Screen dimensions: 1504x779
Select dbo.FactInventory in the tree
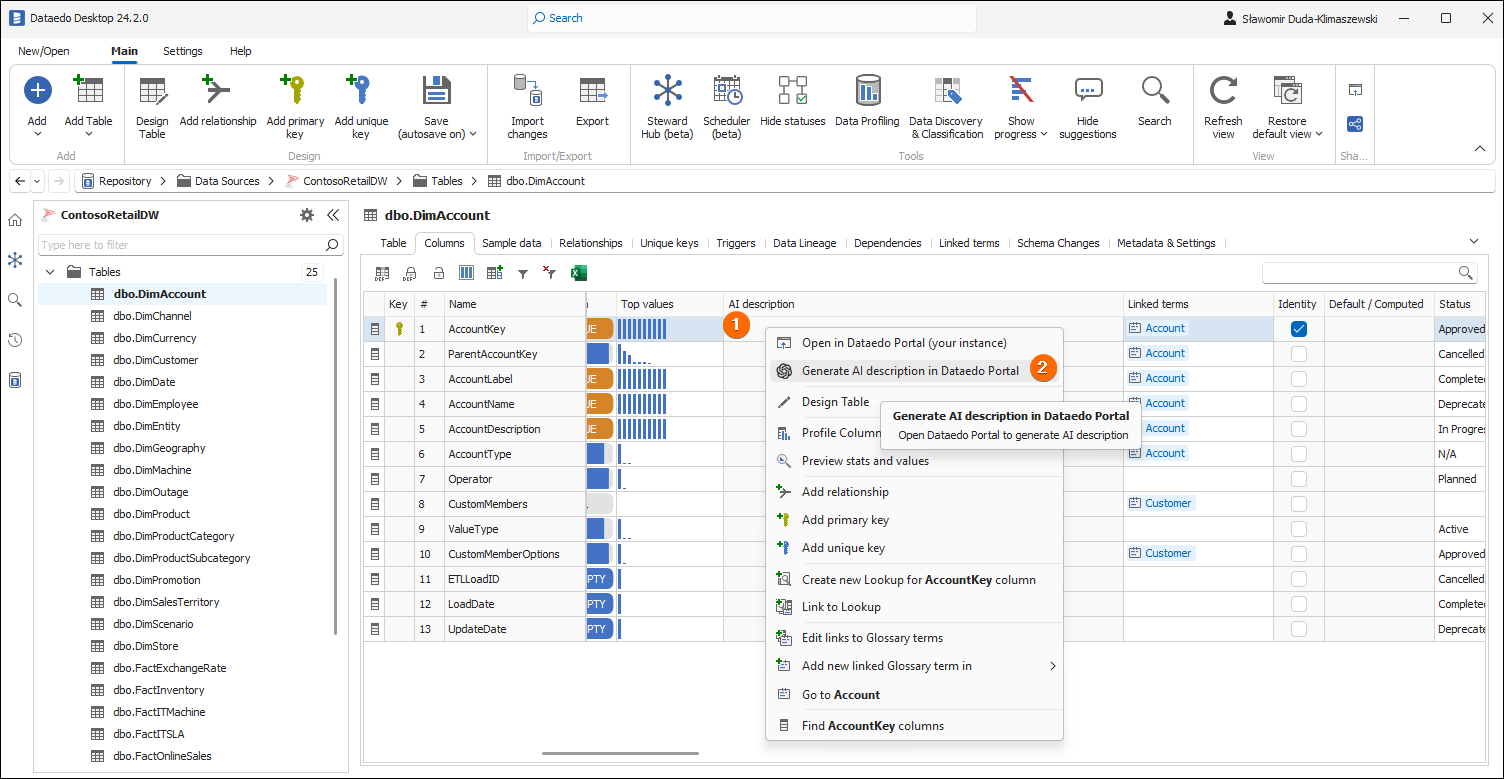click(159, 690)
